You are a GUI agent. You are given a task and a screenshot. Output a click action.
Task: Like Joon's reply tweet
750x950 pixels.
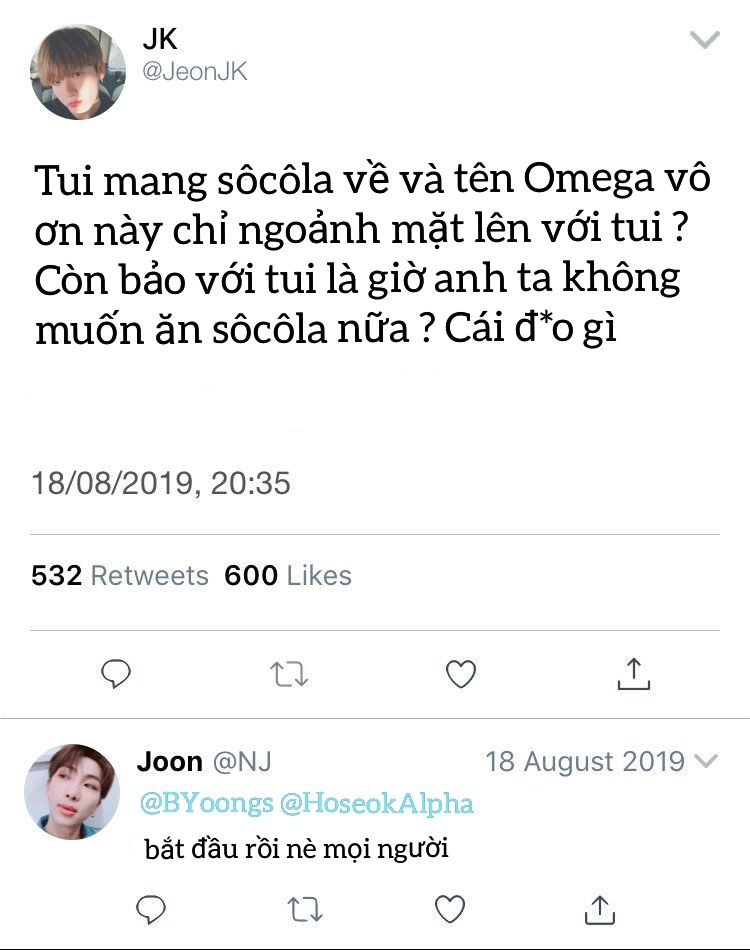point(450,908)
